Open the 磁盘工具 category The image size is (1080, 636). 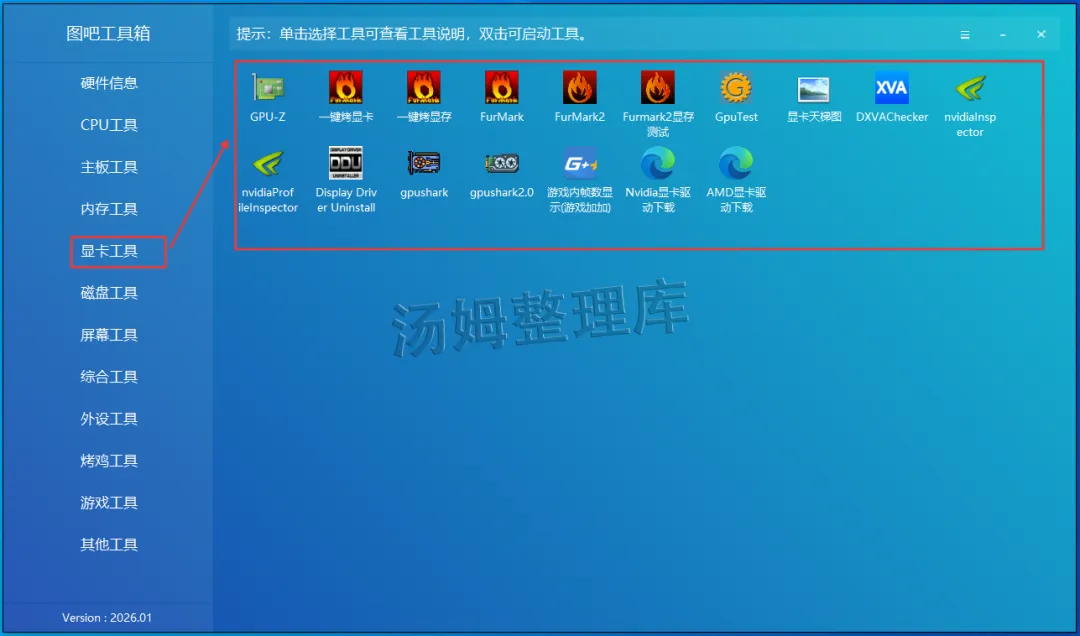109,294
